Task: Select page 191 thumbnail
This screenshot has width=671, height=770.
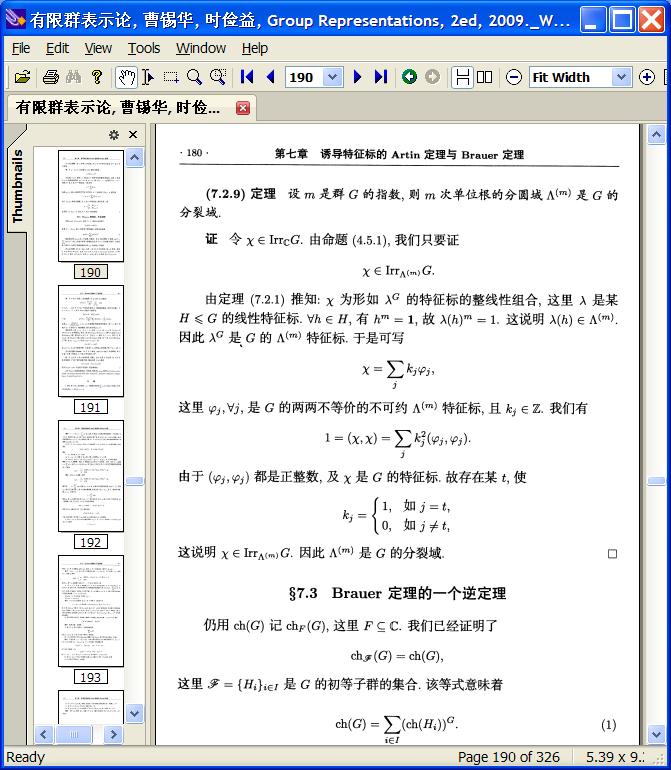Action: [91, 341]
